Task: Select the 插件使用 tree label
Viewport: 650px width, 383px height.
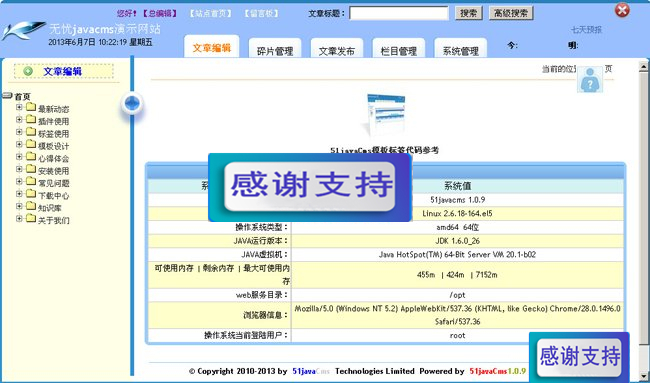Action: coord(53,121)
